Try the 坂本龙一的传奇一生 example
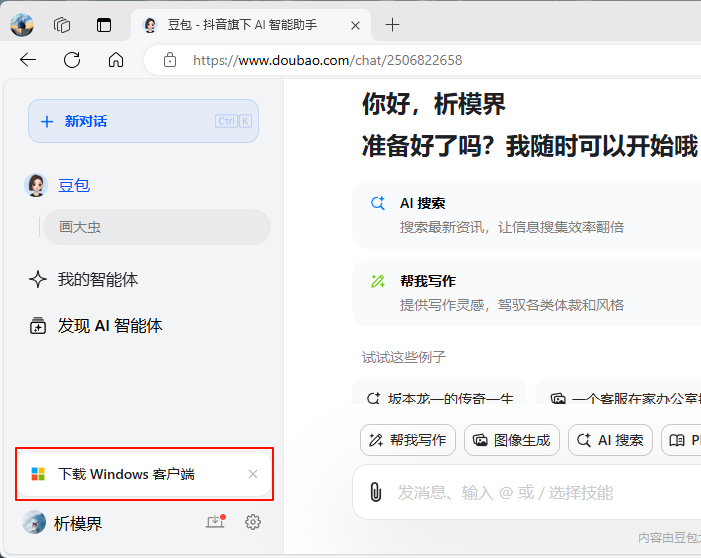Image resolution: width=701 pixels, height=558 pixels. (439, 393)
